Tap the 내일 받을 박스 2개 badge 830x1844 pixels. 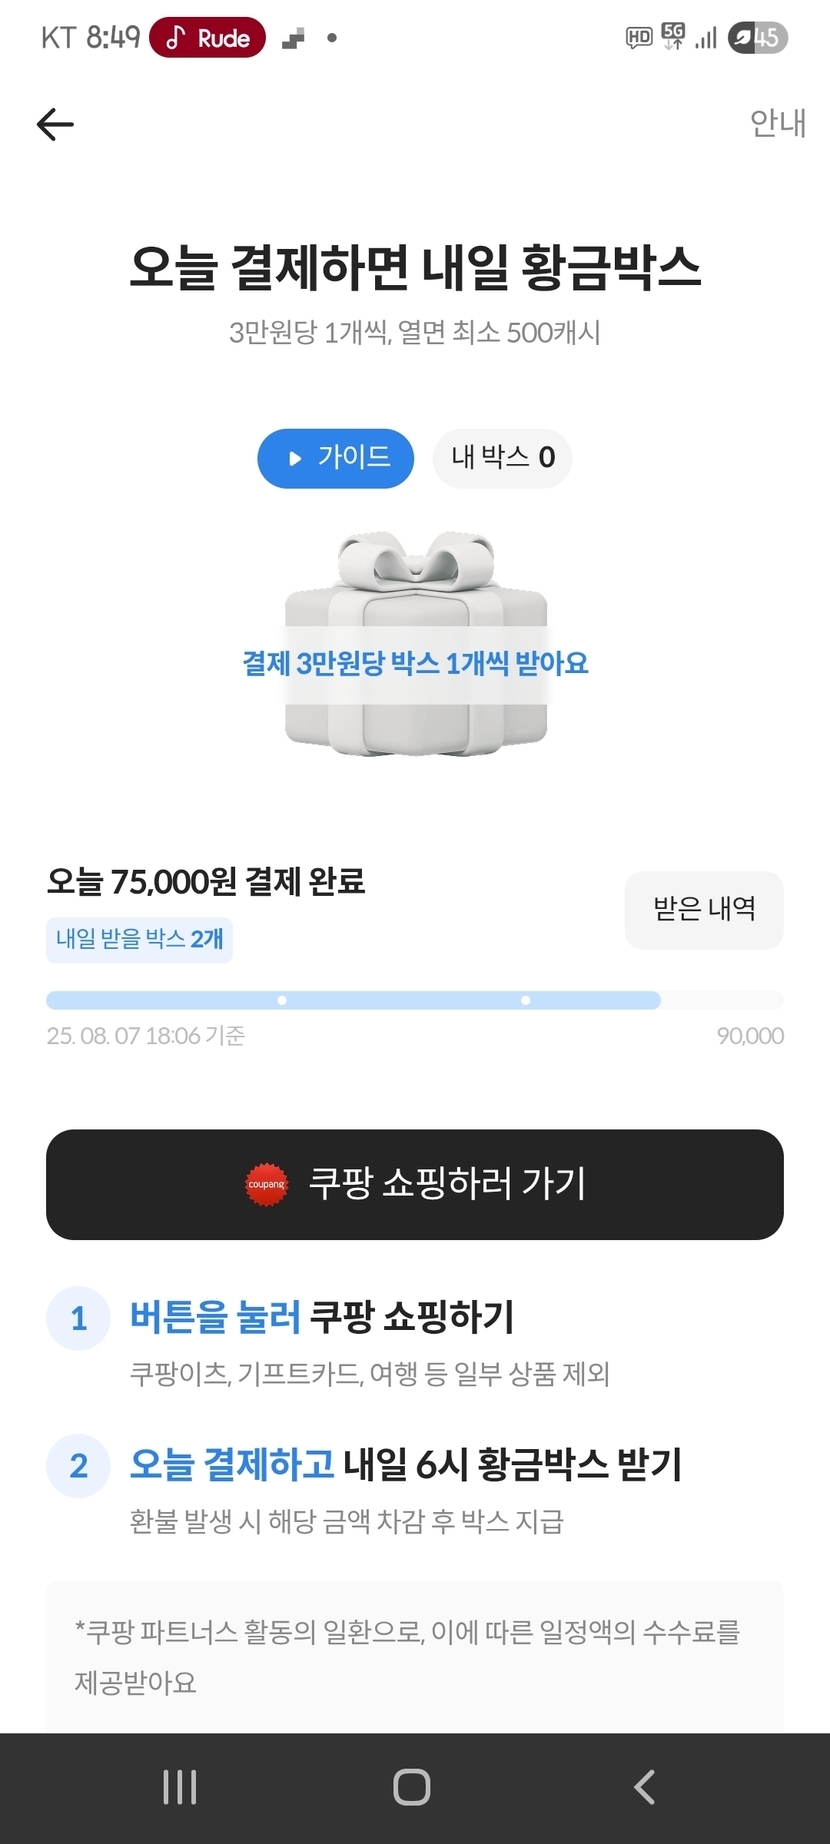pyautogui.click(x=139, y=940)
